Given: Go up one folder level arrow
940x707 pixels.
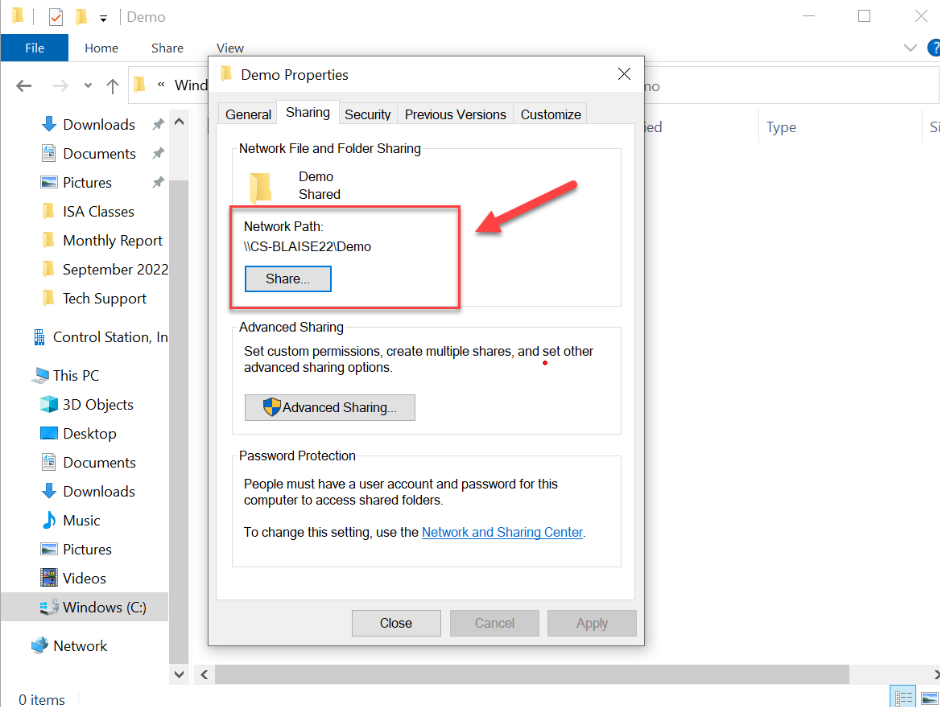Looking at the screenshot, I should coord(112,86).
